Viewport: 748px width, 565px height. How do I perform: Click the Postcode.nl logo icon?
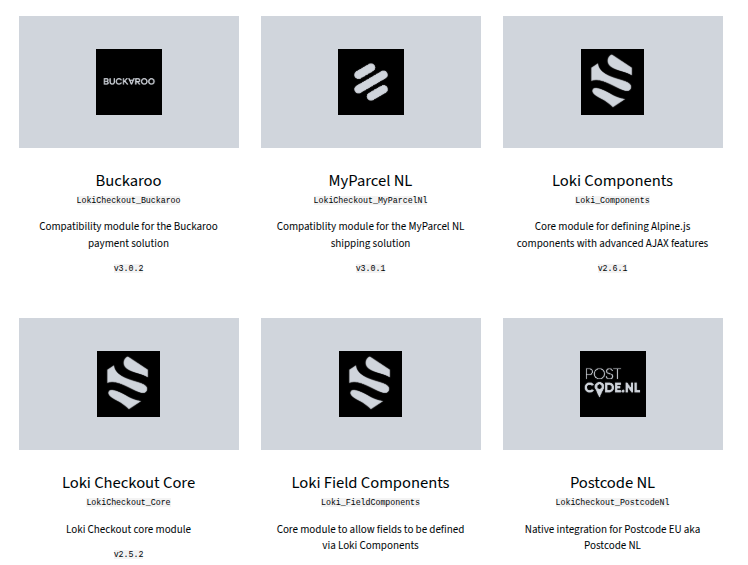pyautogui.click(x=613, y=384)
